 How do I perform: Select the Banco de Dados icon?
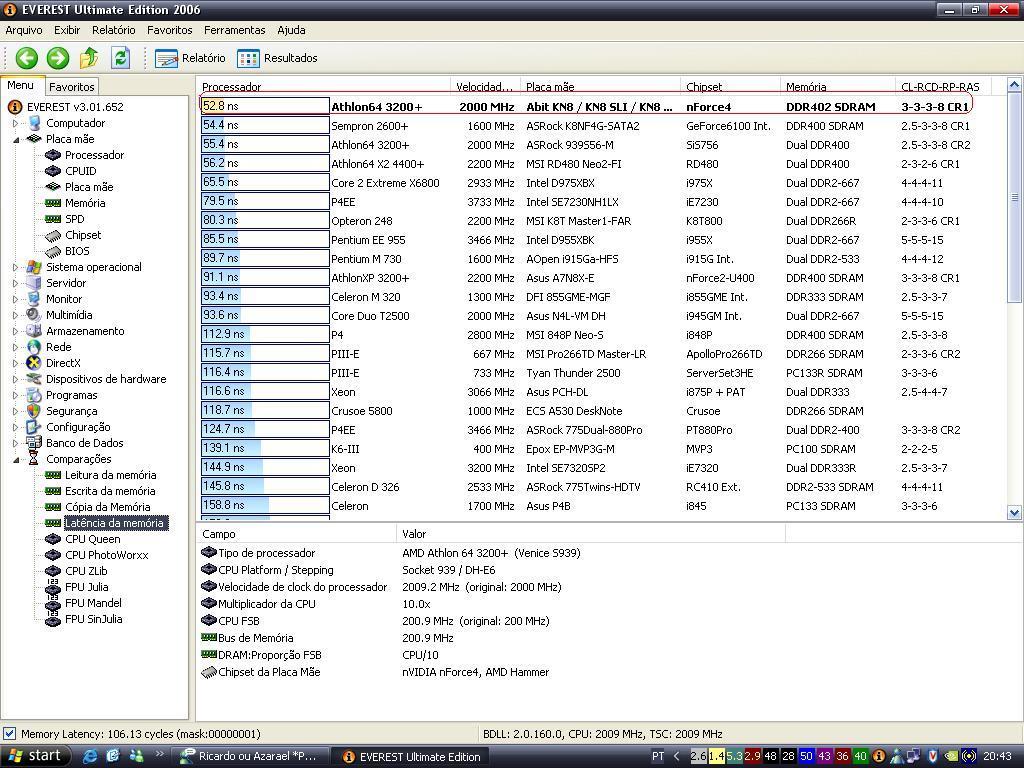(x=34, y=443)
